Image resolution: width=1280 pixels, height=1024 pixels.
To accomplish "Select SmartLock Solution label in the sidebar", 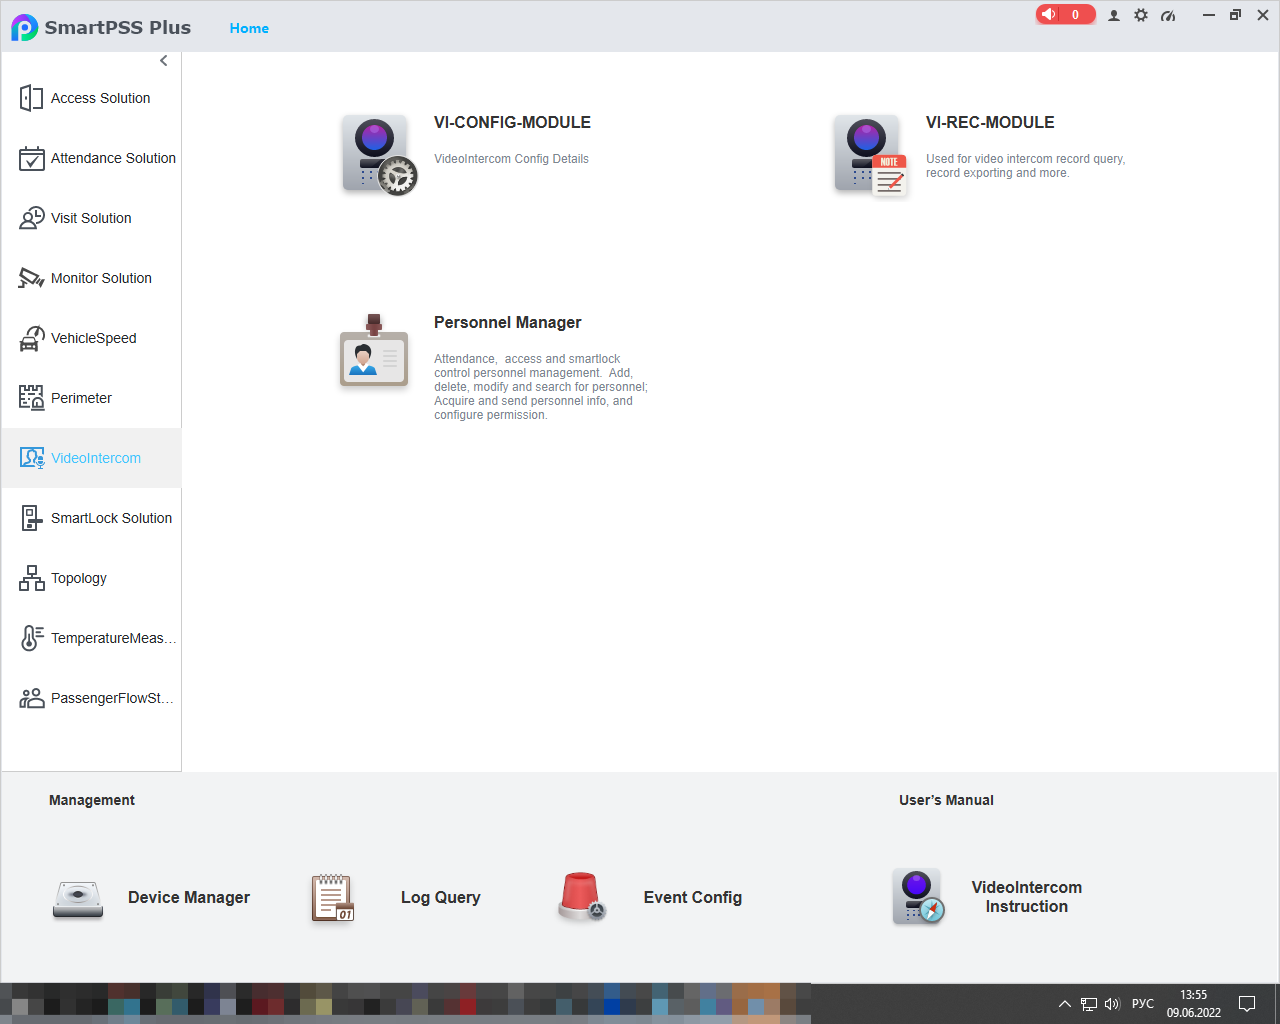I will (x=111, y=518).
